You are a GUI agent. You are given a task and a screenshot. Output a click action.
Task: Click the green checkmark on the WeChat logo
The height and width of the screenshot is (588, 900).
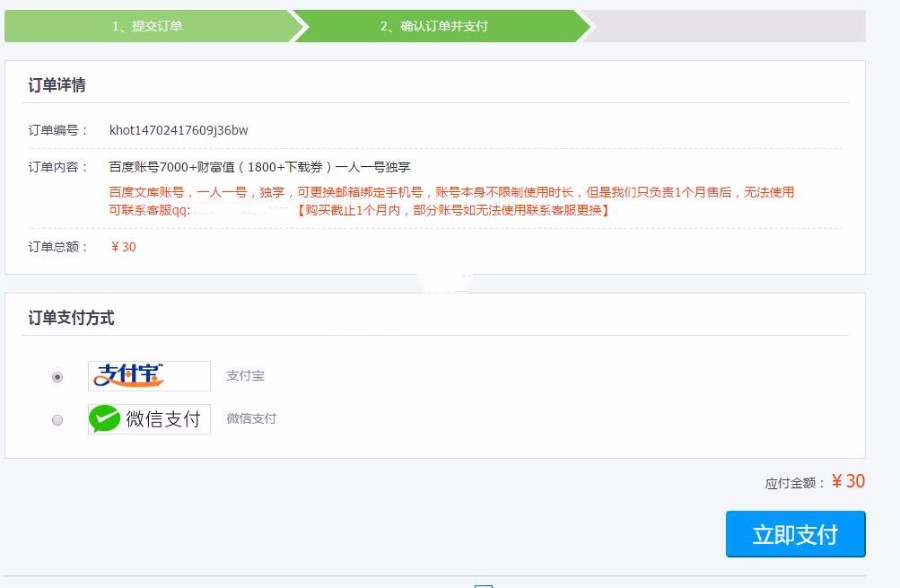[104, 417]
